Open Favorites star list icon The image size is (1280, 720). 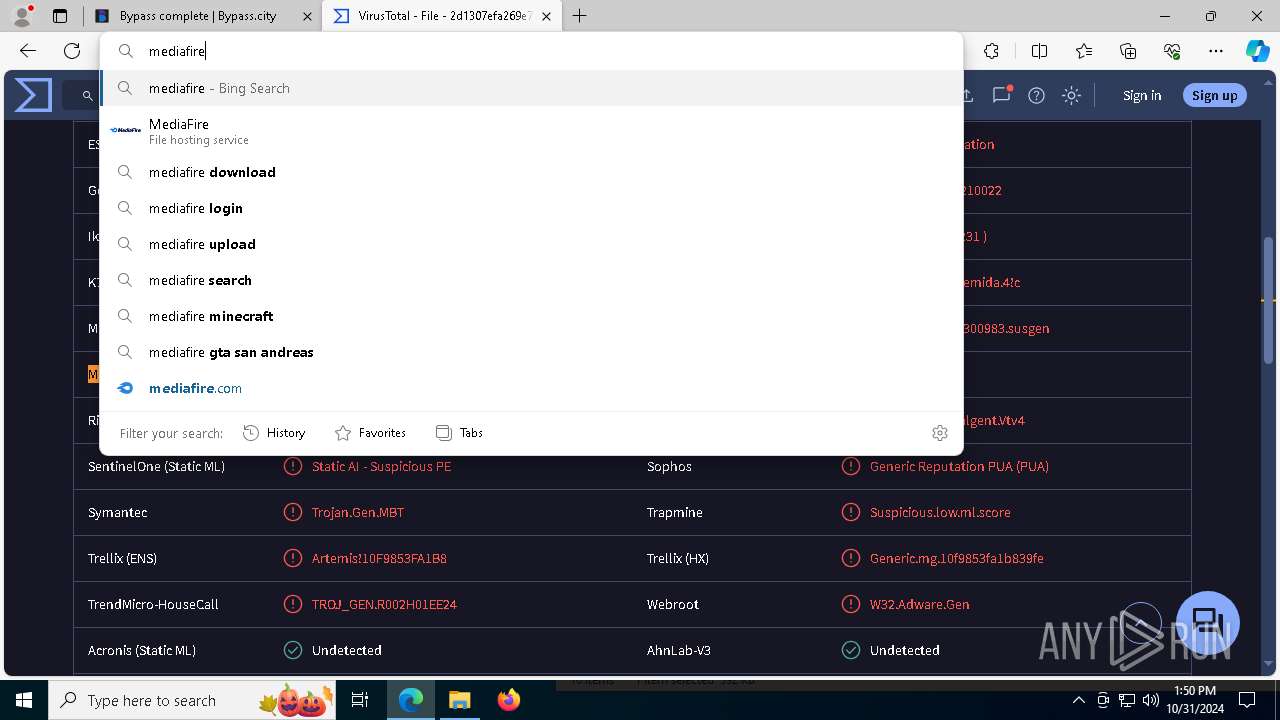1084,51
